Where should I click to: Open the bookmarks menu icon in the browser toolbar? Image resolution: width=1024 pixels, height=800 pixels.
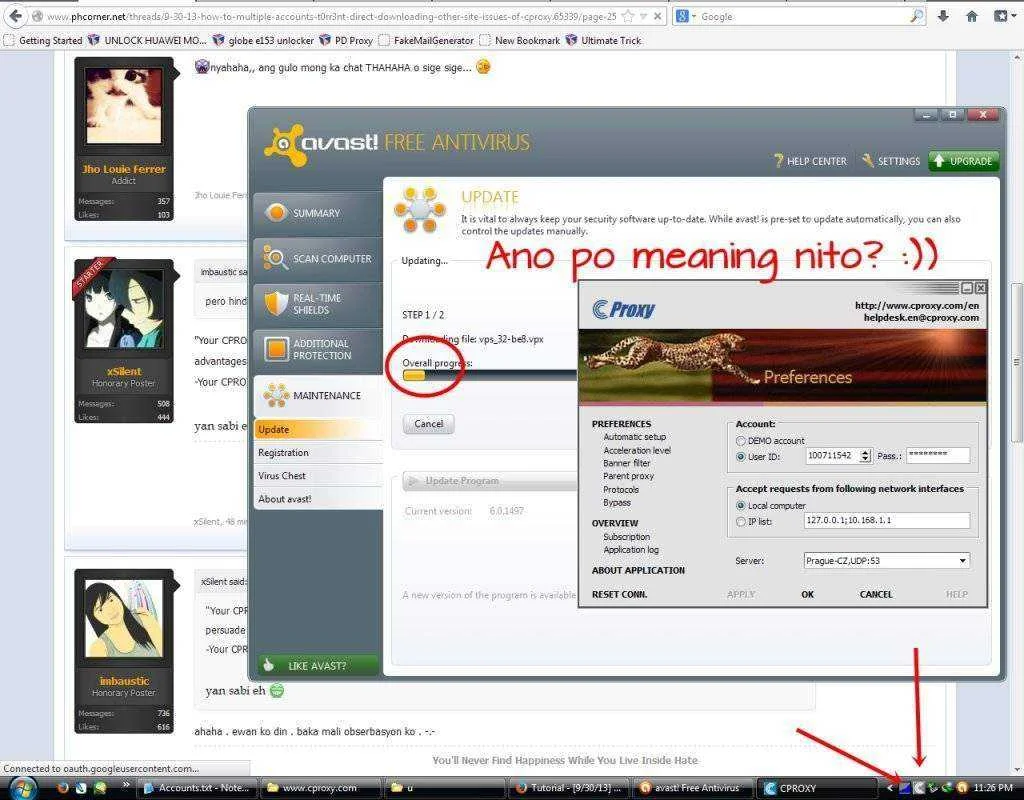pyautogui.click(x=1000, y=16)
